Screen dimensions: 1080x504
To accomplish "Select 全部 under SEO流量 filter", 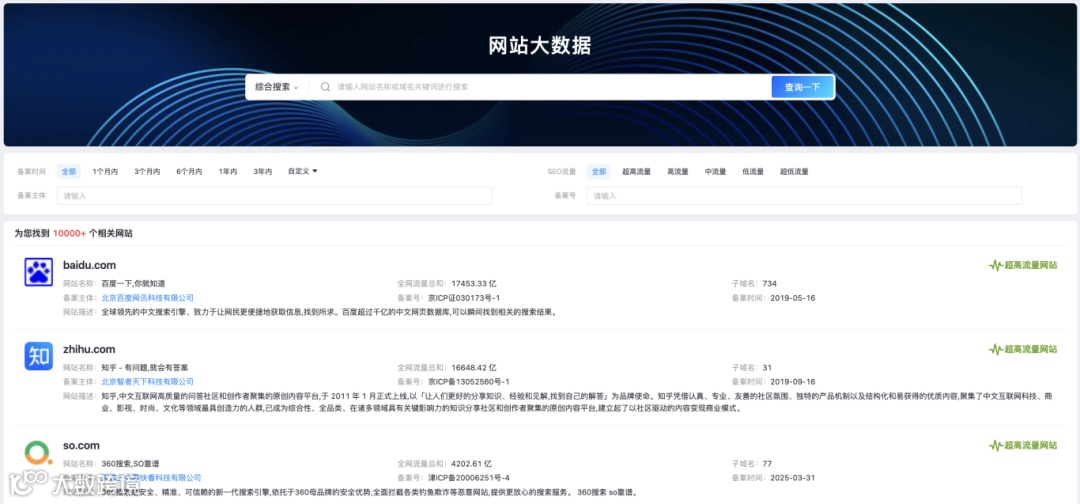I will click(599, 171).
